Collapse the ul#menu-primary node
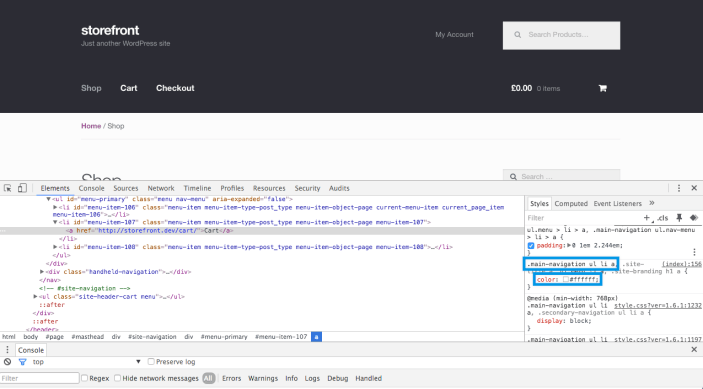The width and height of the screenshot is (703, 389). pyautogui.click(x=48, y=199)
